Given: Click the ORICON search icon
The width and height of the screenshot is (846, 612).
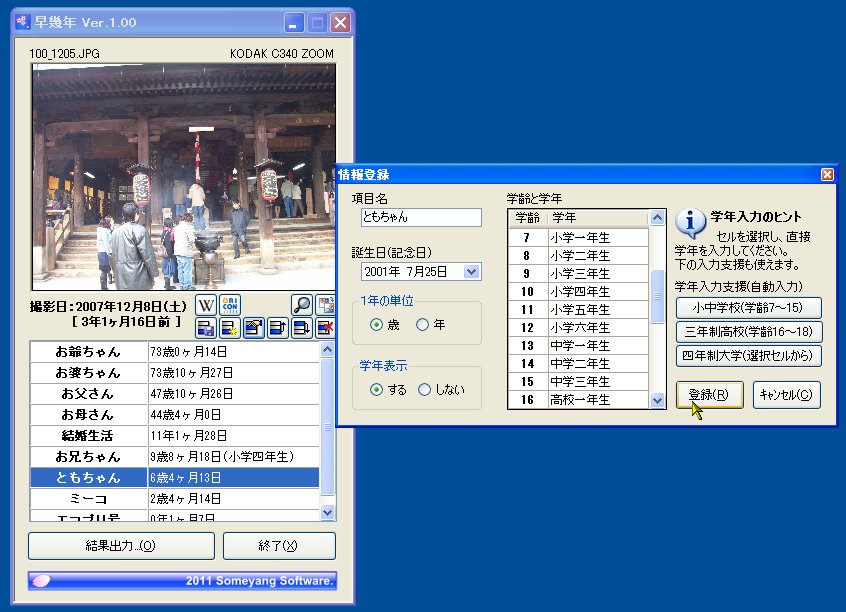Looking at the screenshot, I should click(229, 304).
